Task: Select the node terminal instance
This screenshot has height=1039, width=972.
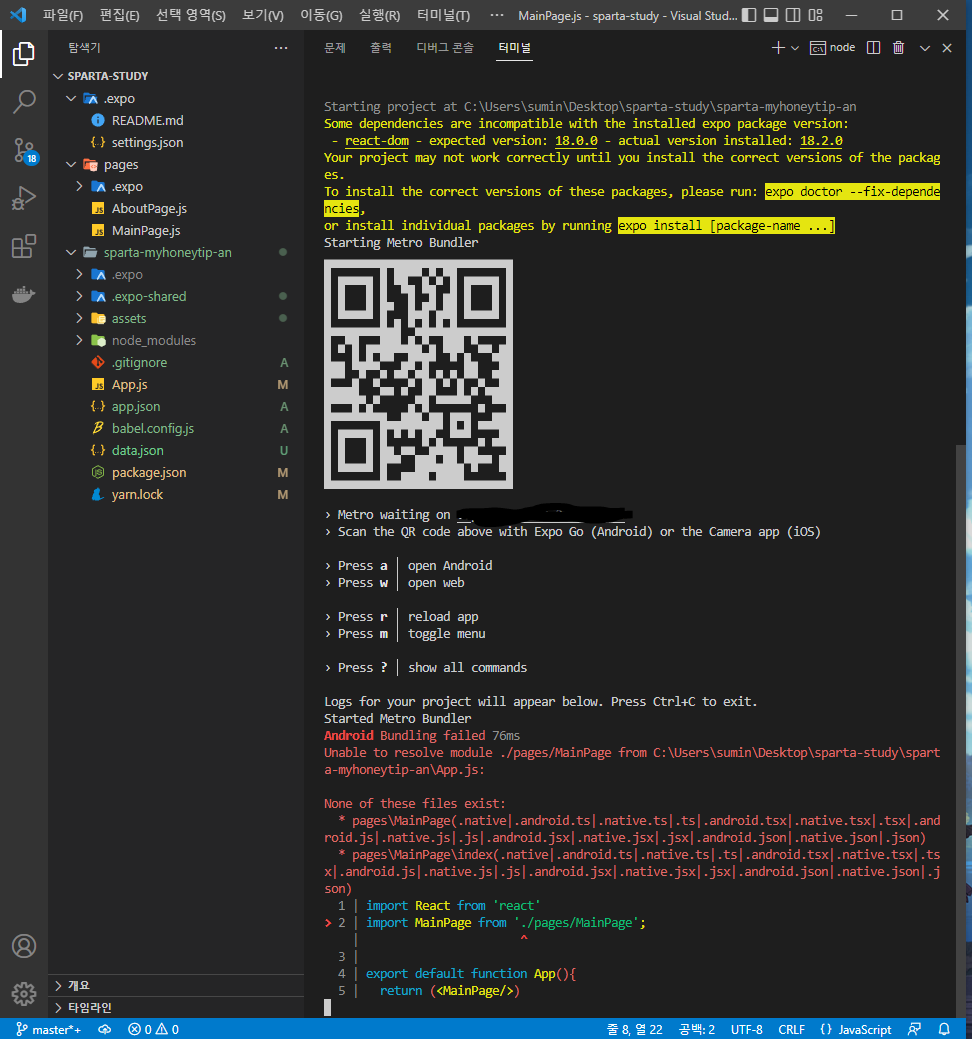Action: pyautogui.click(x=832, y=48)
